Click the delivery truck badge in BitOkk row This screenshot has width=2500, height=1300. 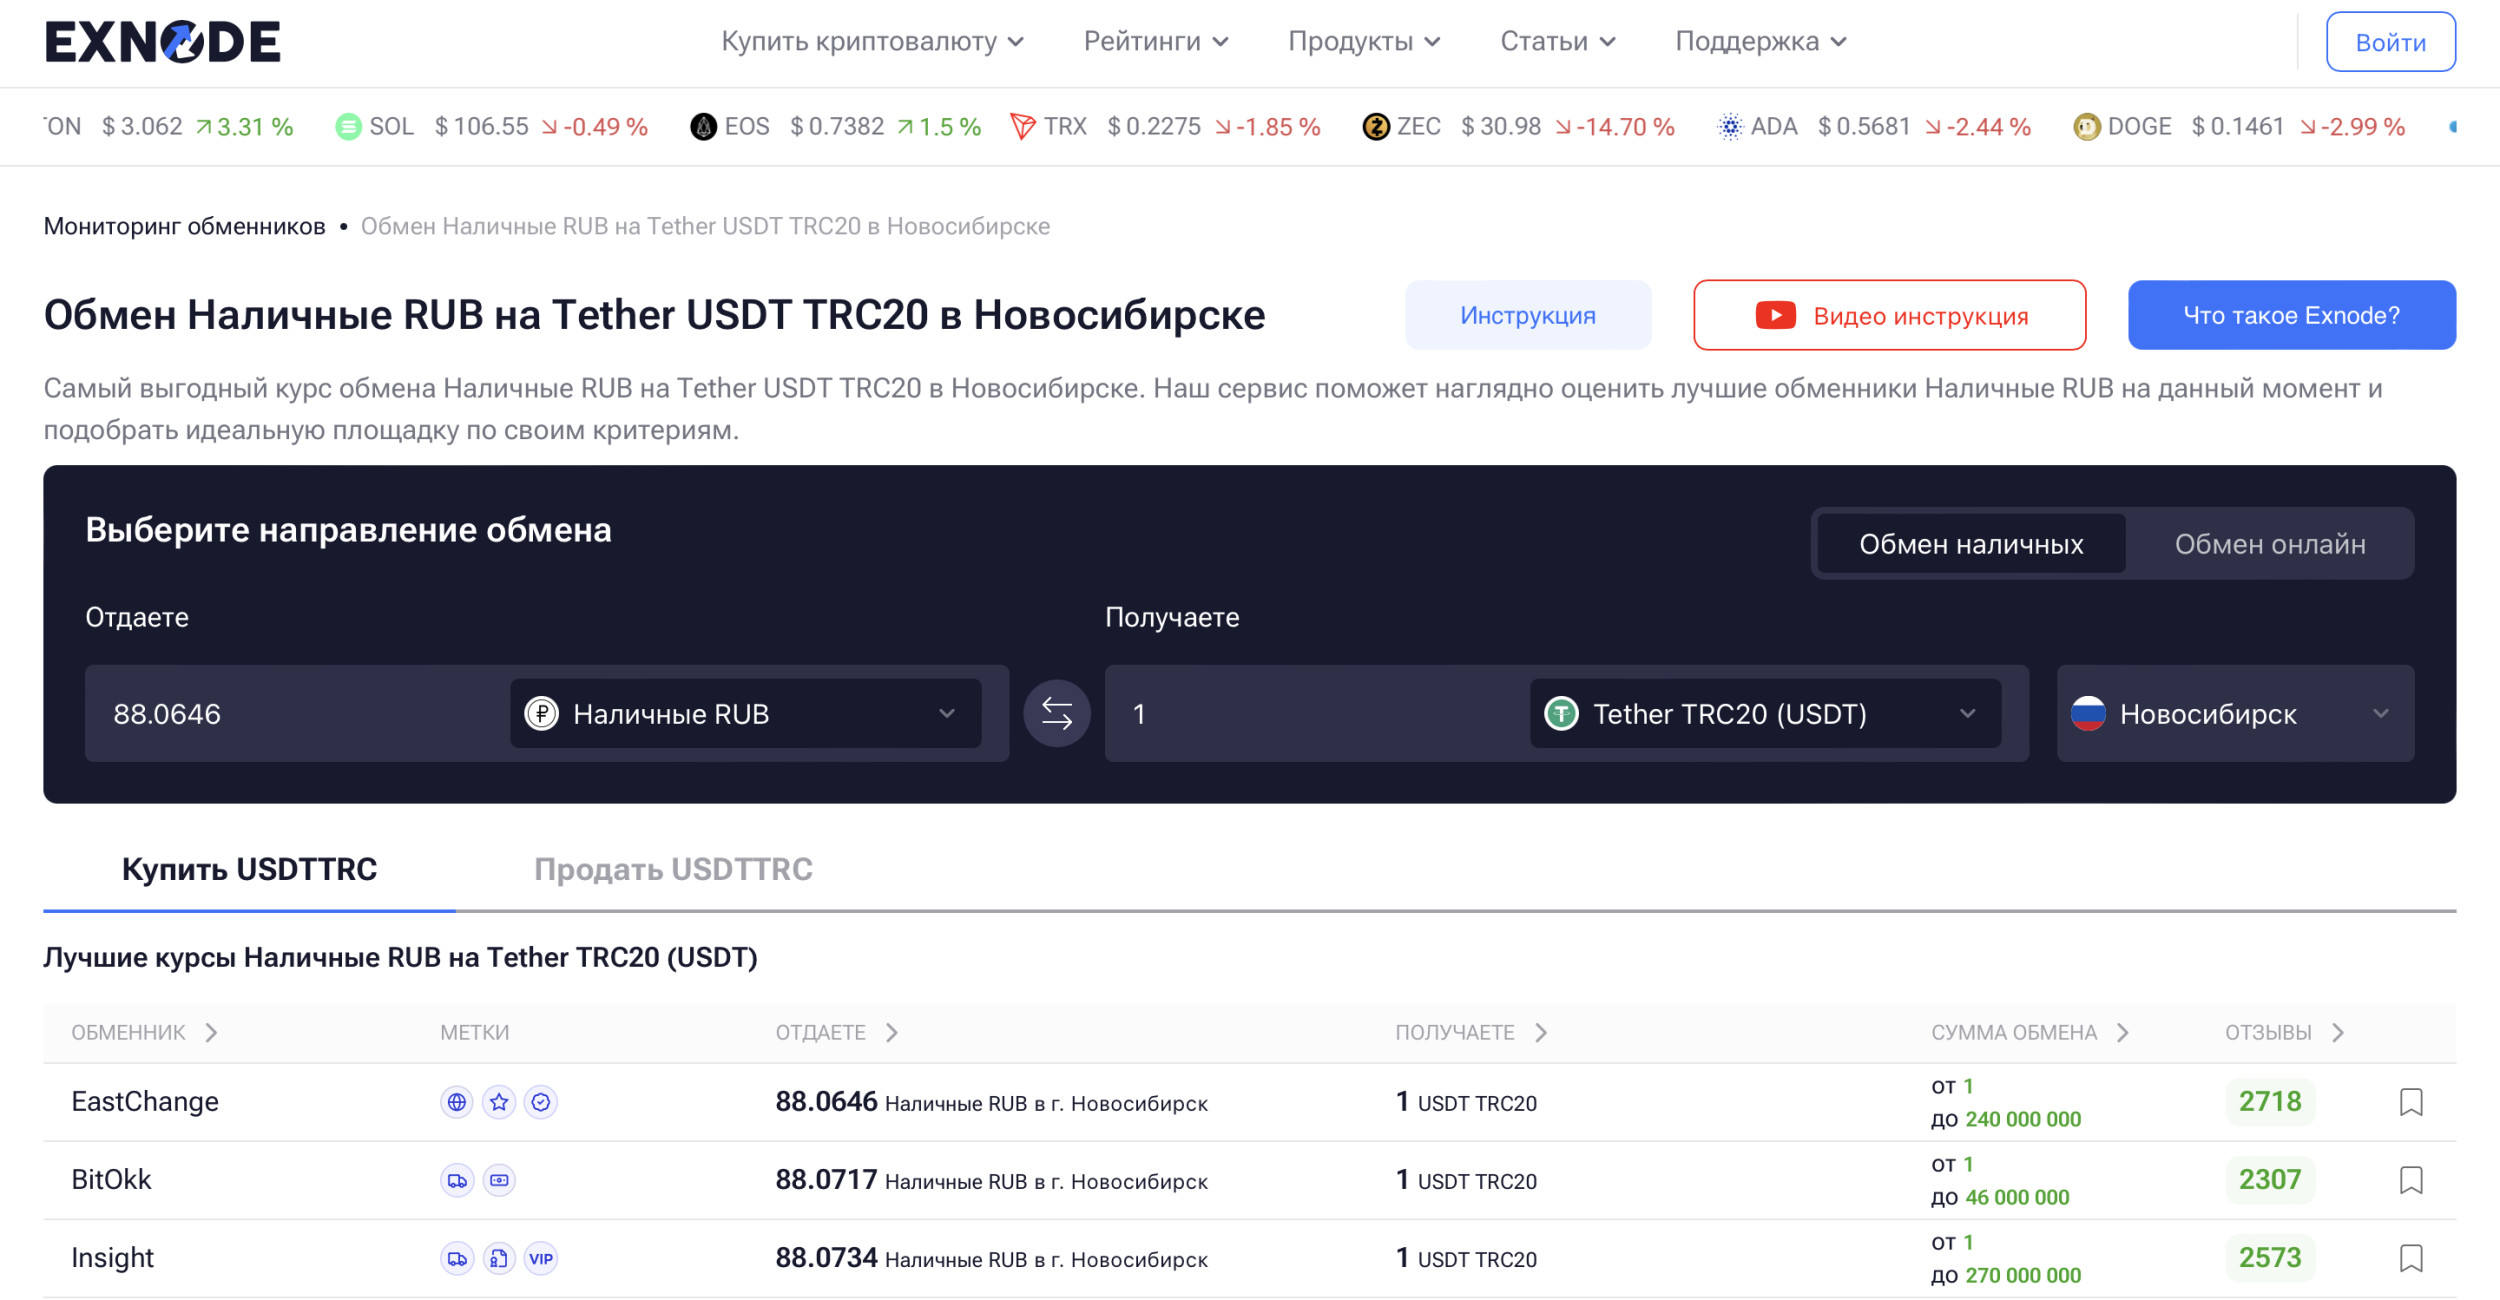pos(457,1180)
